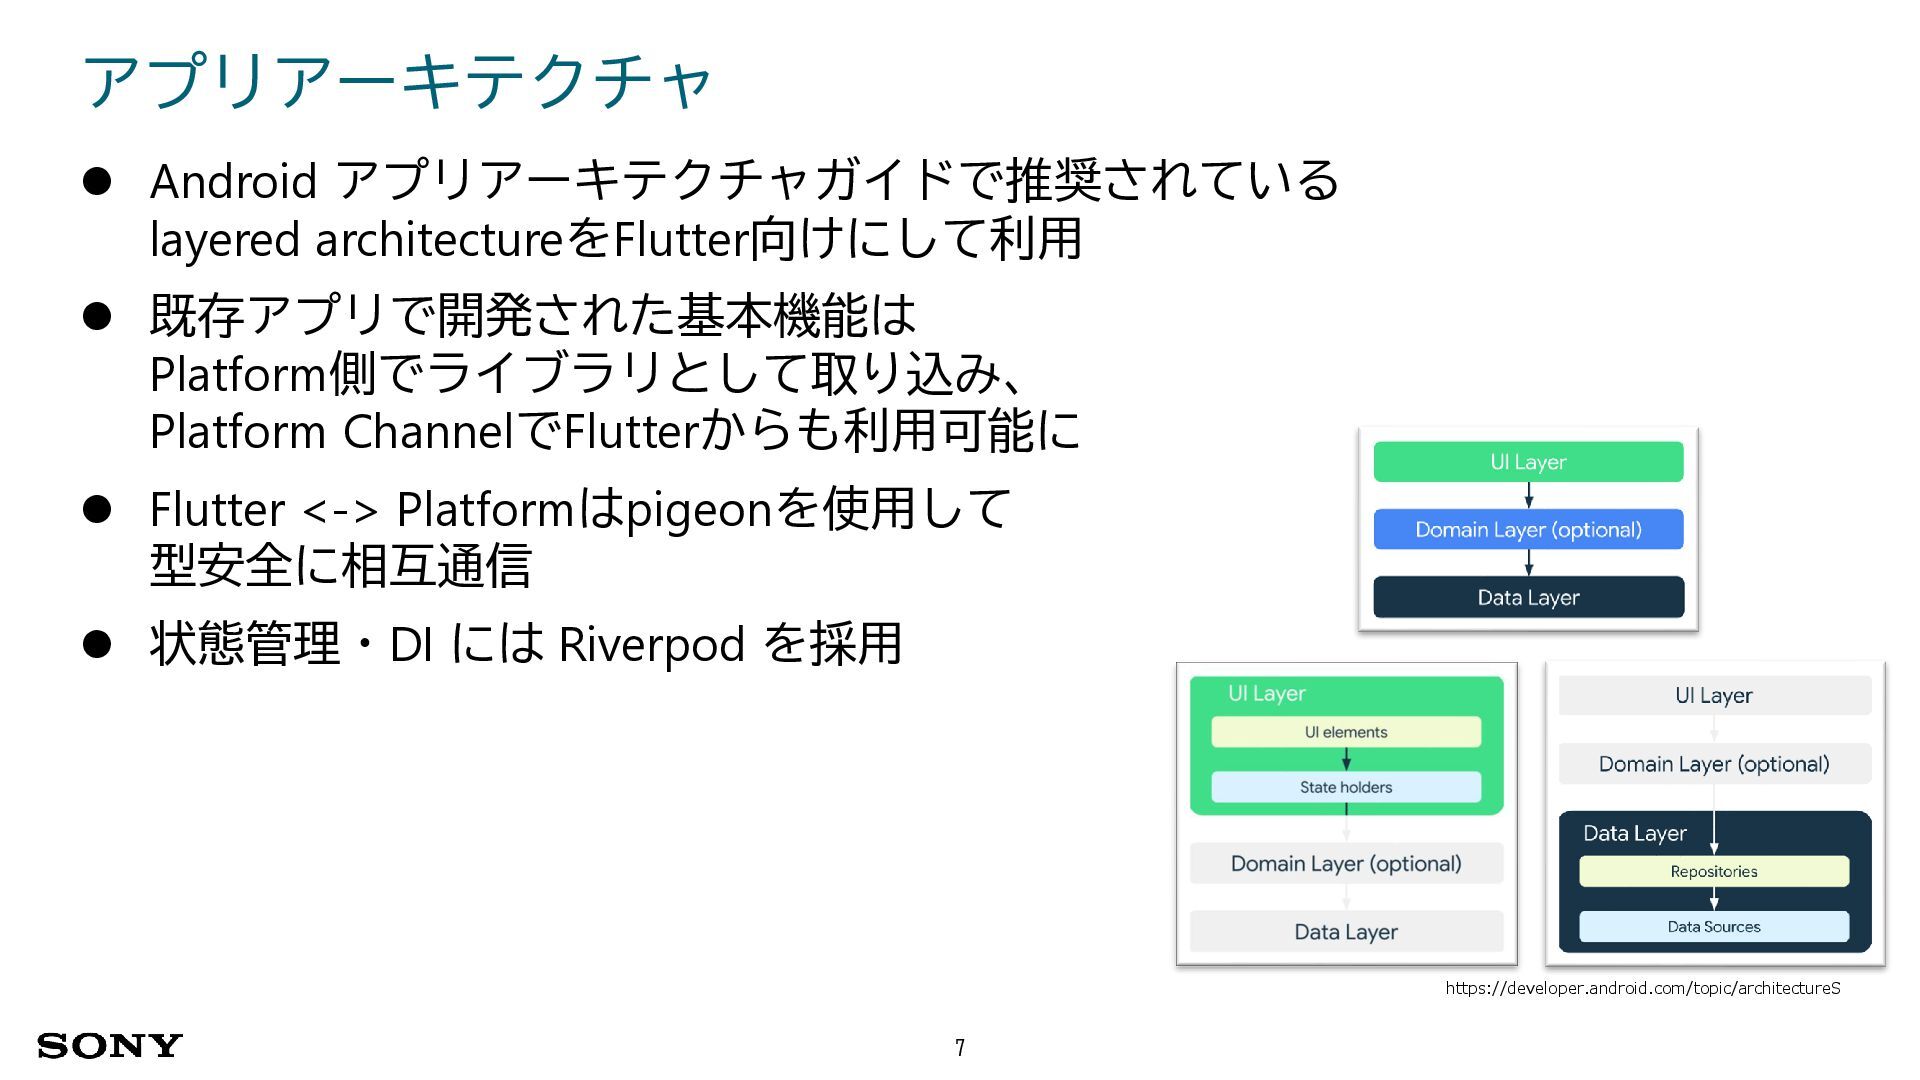Click the green UI Layer box in top diagram
The height and width of the screenshot is (1080, 1920).
[1528, 462]
